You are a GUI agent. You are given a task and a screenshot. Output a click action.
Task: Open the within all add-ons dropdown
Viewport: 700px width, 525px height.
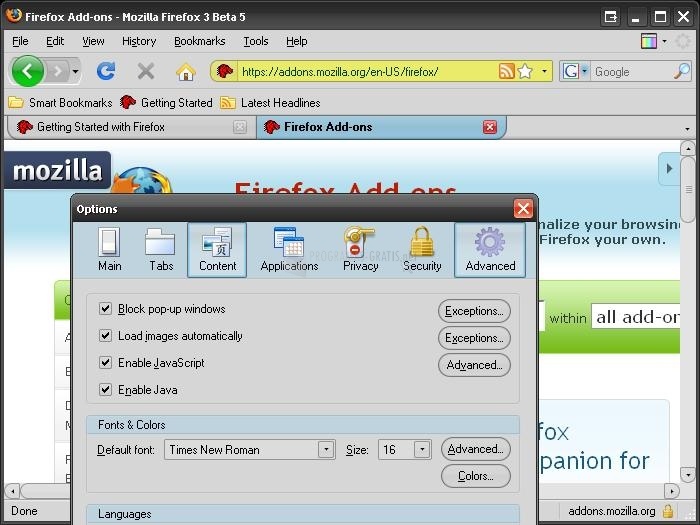coord(636,317)
